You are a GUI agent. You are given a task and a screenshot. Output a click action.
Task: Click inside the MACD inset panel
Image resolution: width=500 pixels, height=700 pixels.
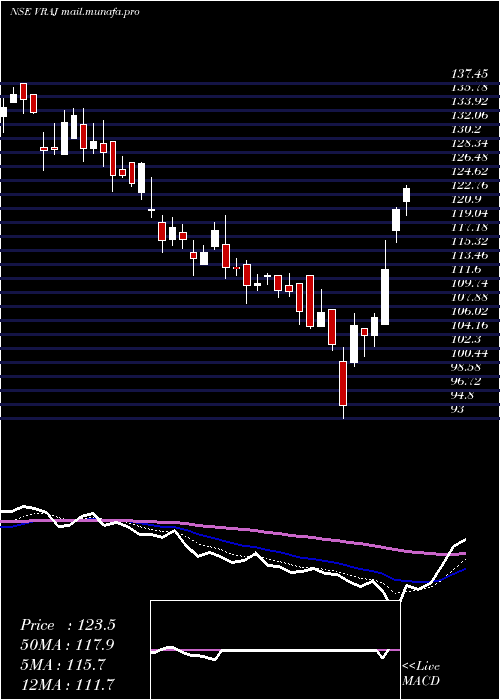275,650
